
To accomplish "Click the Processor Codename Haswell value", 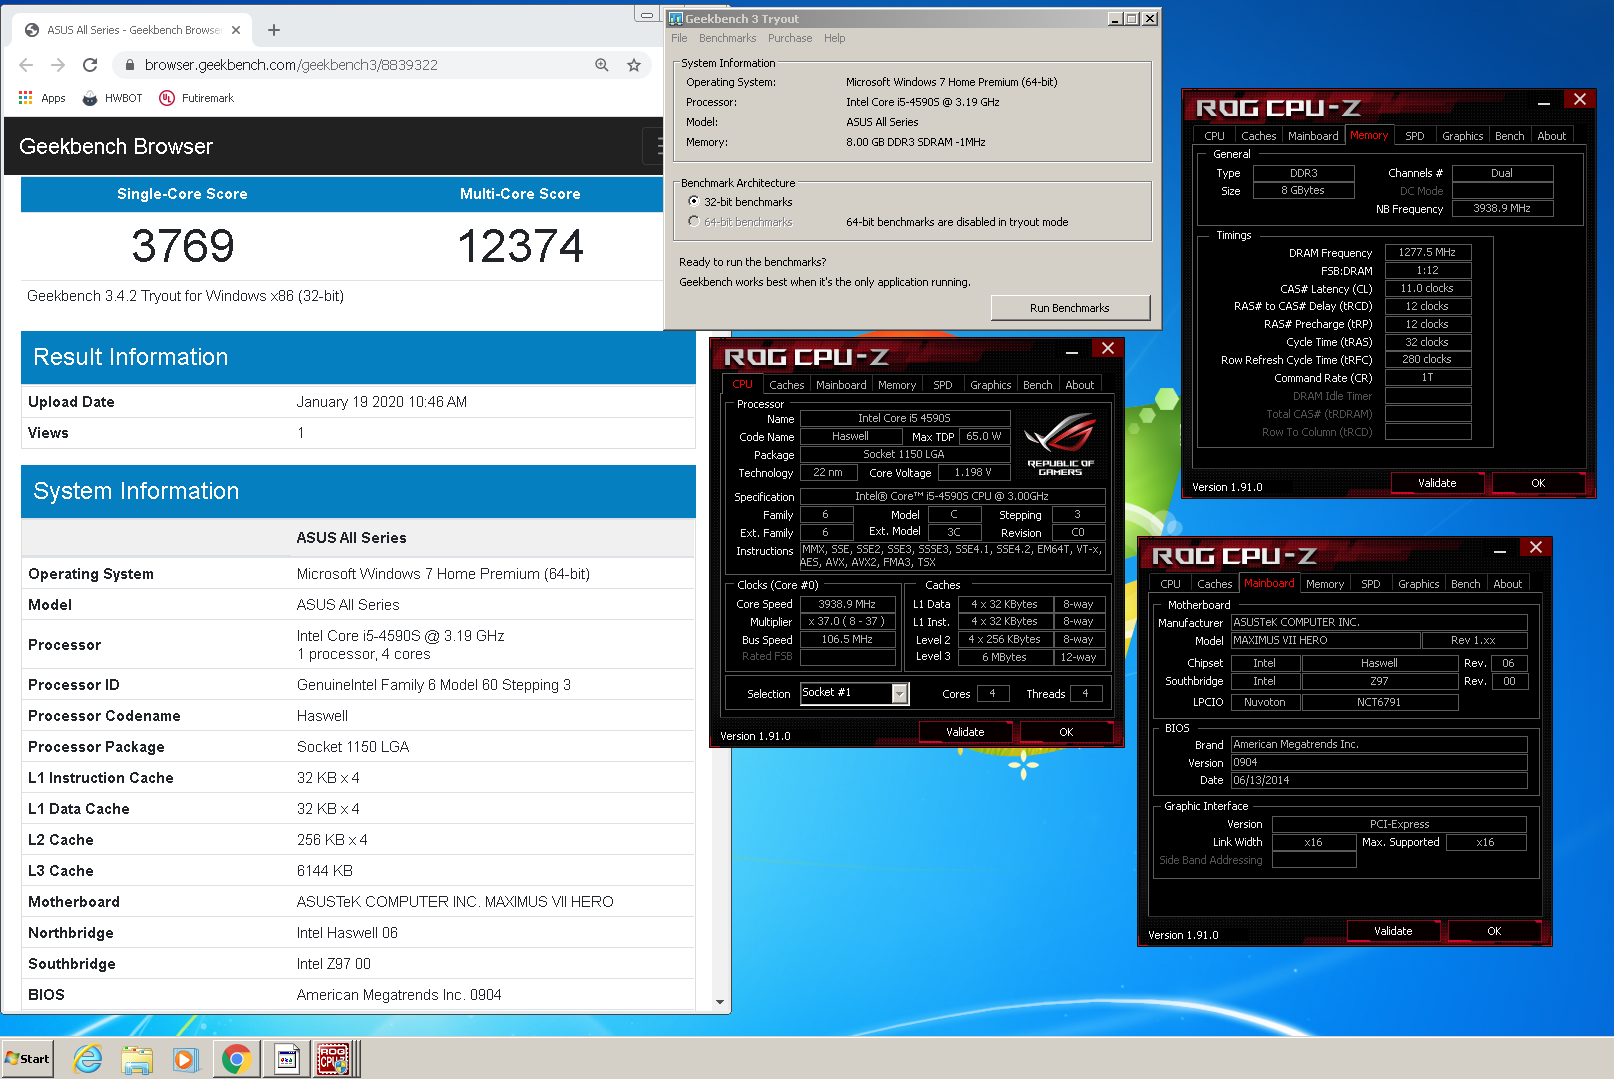I will 322,716.
